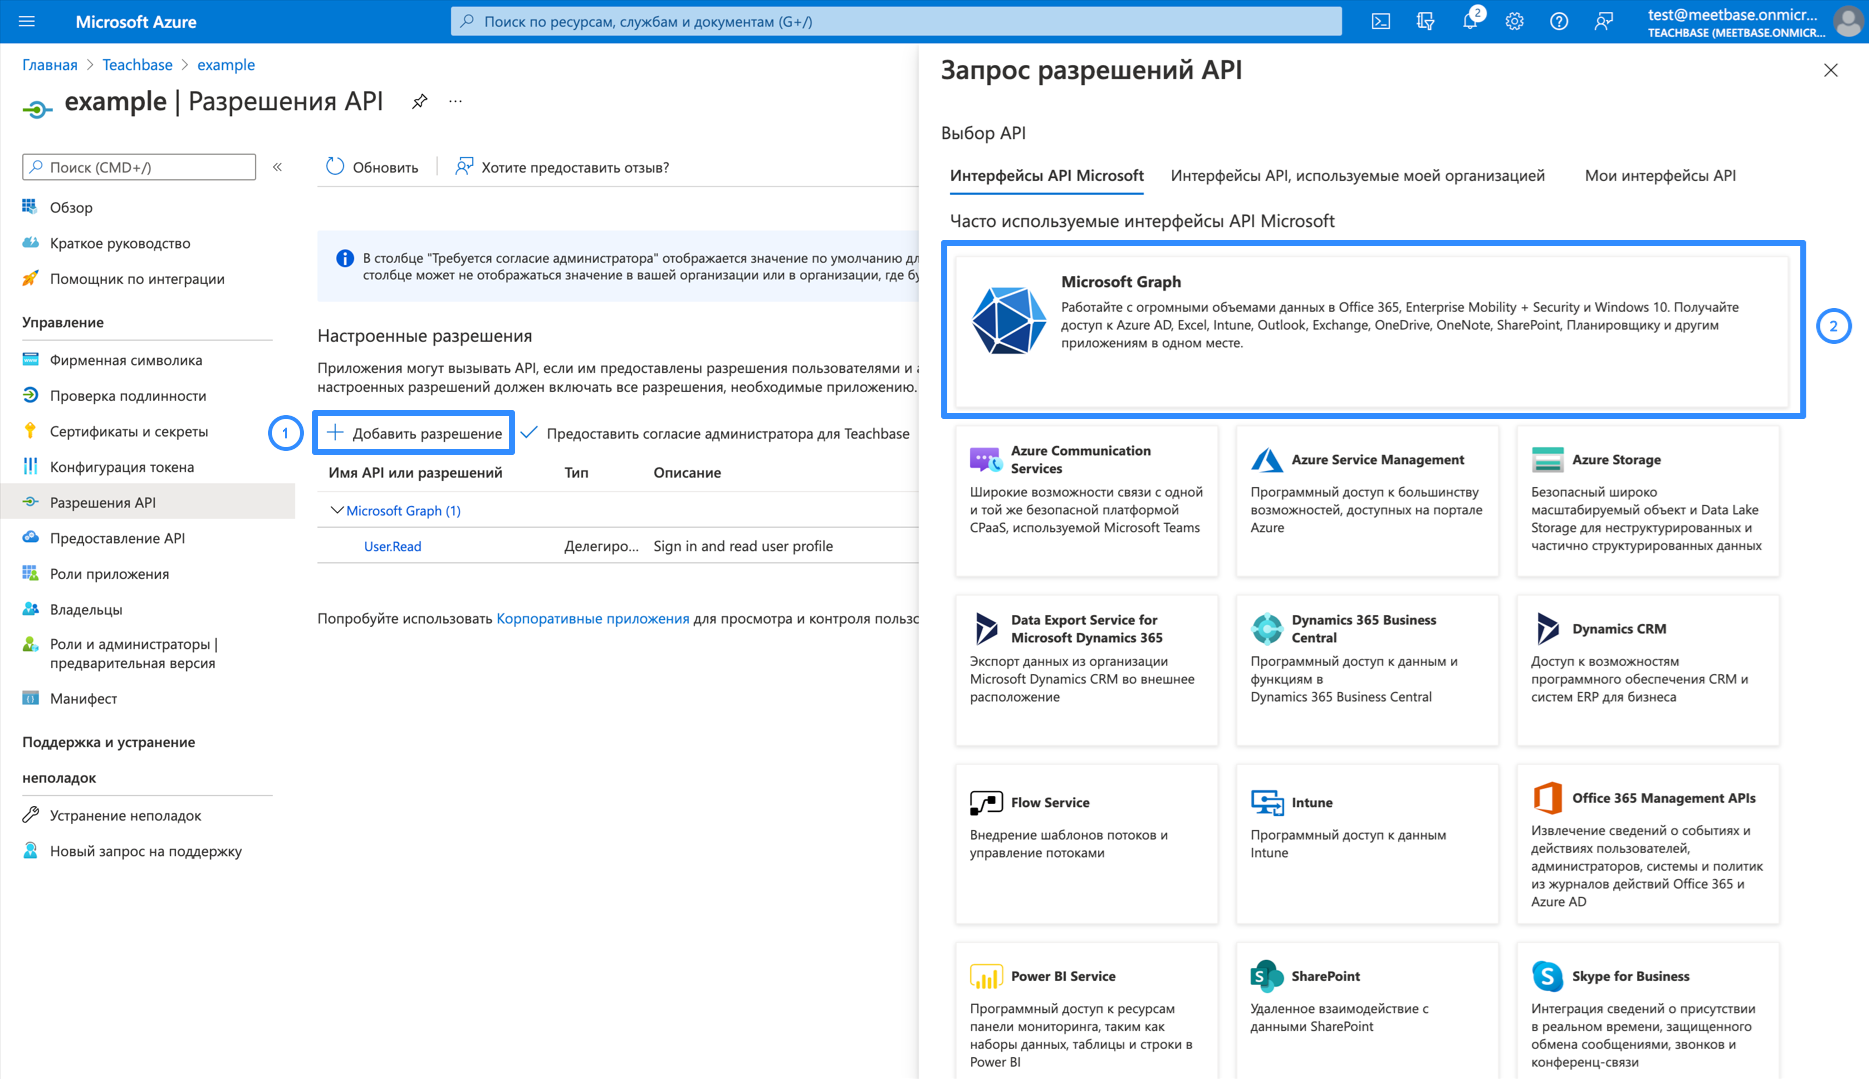1869x1079 pixels.
Task: Select the Intune API card
Action: click(1367, 844)
